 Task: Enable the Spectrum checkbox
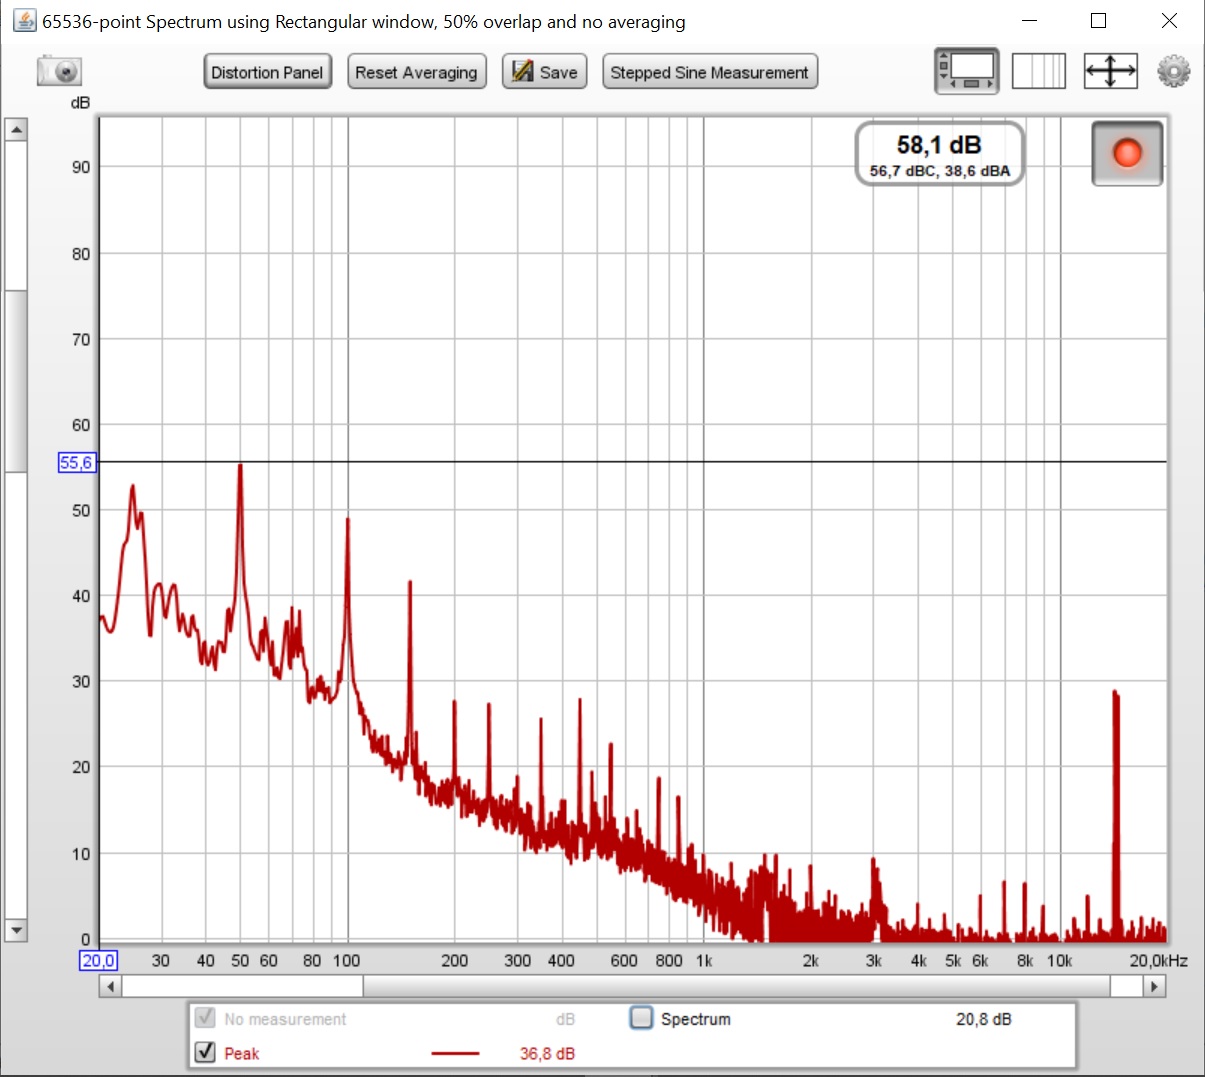point(641,1018)
